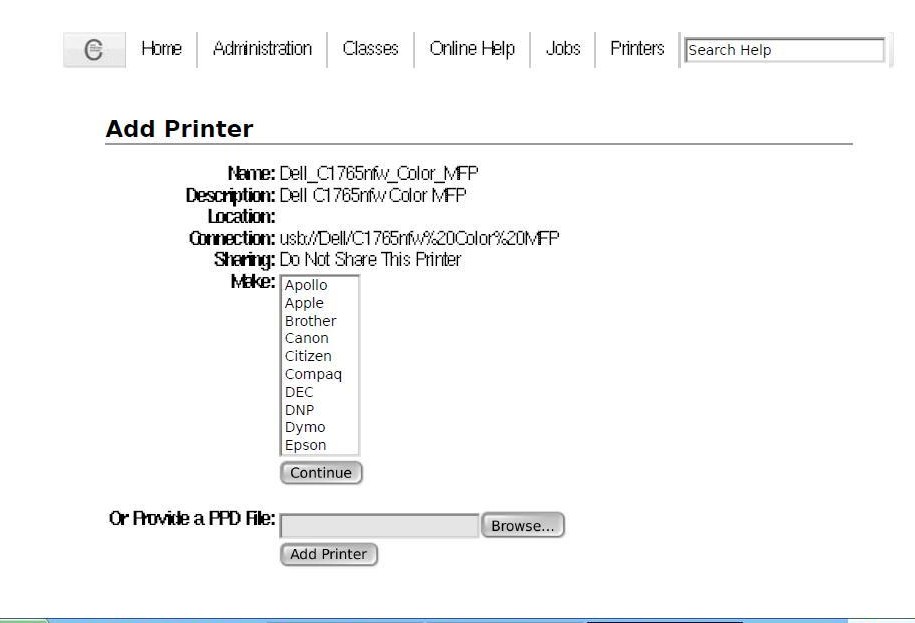Image resolution: width=915 pixels, height=623 pixels.
Task: Click the printer name Dell_C1765nfw_Color_MFP
Action: [x=379, y=174]
